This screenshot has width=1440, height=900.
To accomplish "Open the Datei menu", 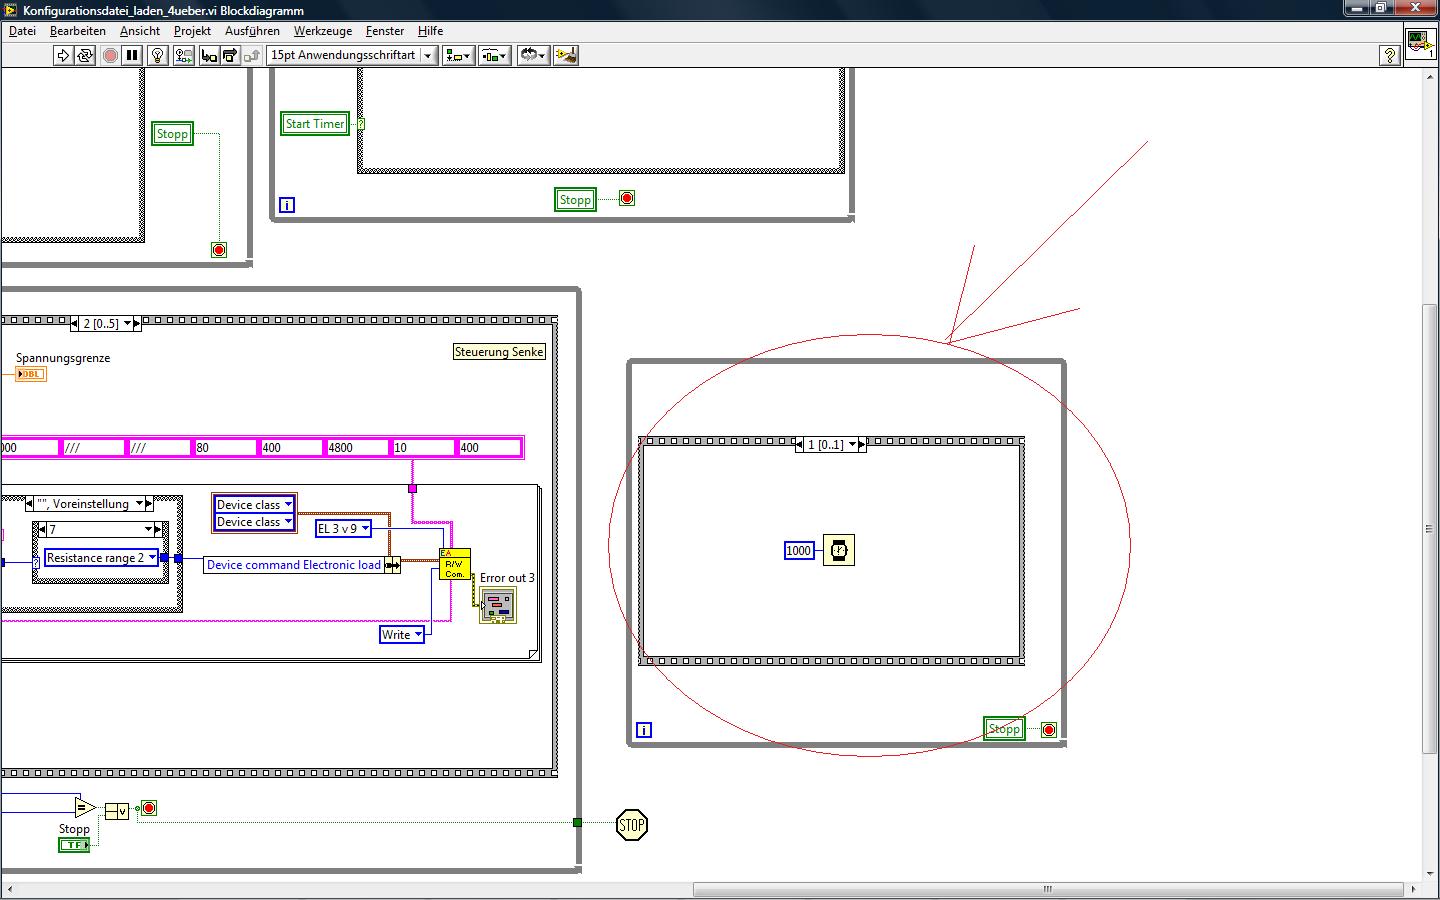I will (22, 31).
